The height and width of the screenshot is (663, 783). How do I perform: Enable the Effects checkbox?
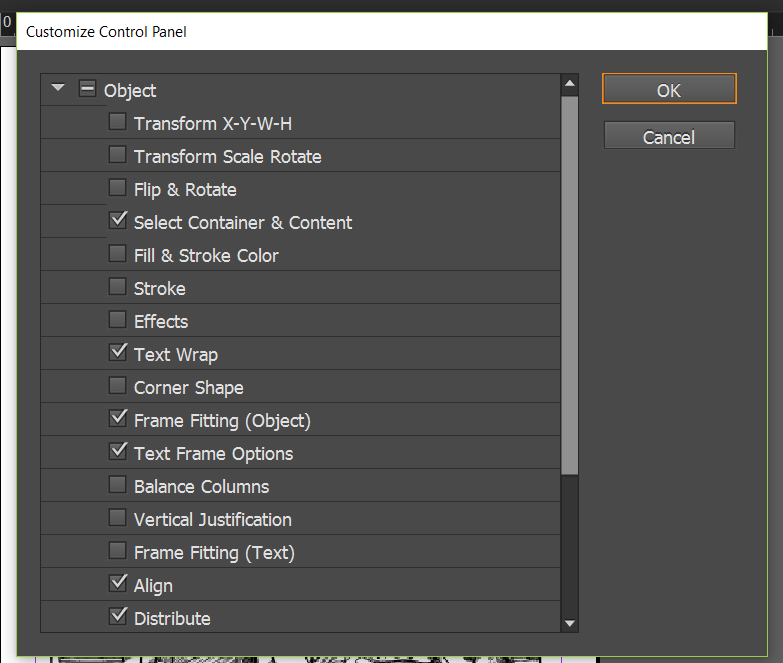click(x=117, y=320)
